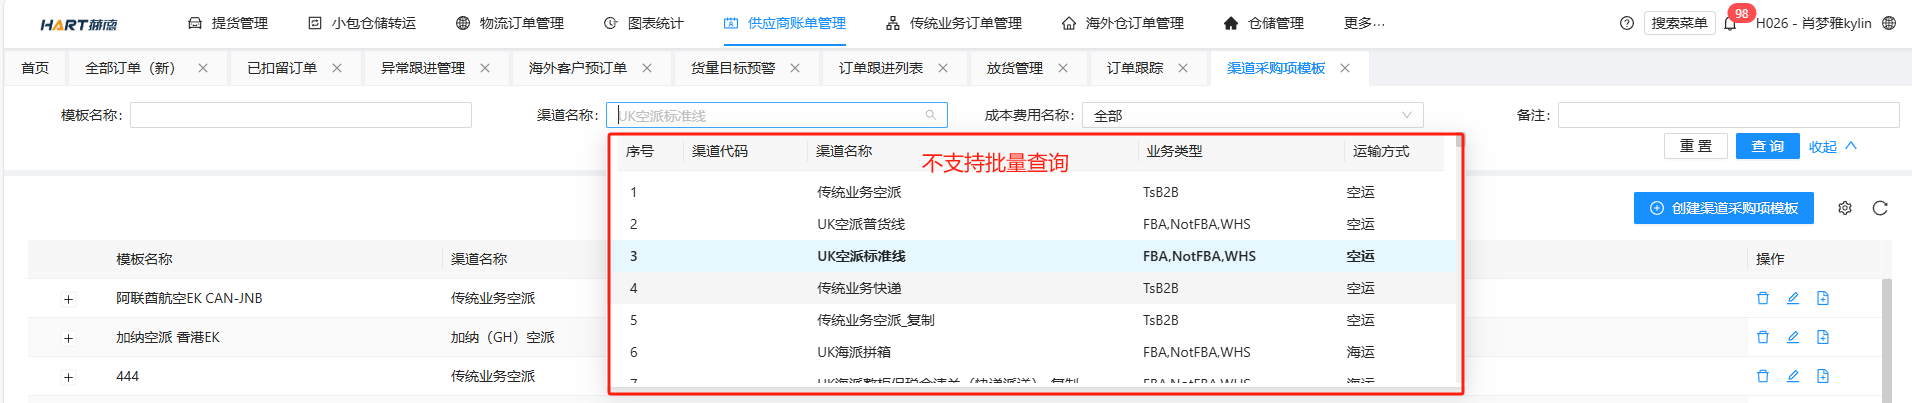This screenshot has width=1912, height=403.
Task: Open the help question mark icon
Action: point(1627,23)
